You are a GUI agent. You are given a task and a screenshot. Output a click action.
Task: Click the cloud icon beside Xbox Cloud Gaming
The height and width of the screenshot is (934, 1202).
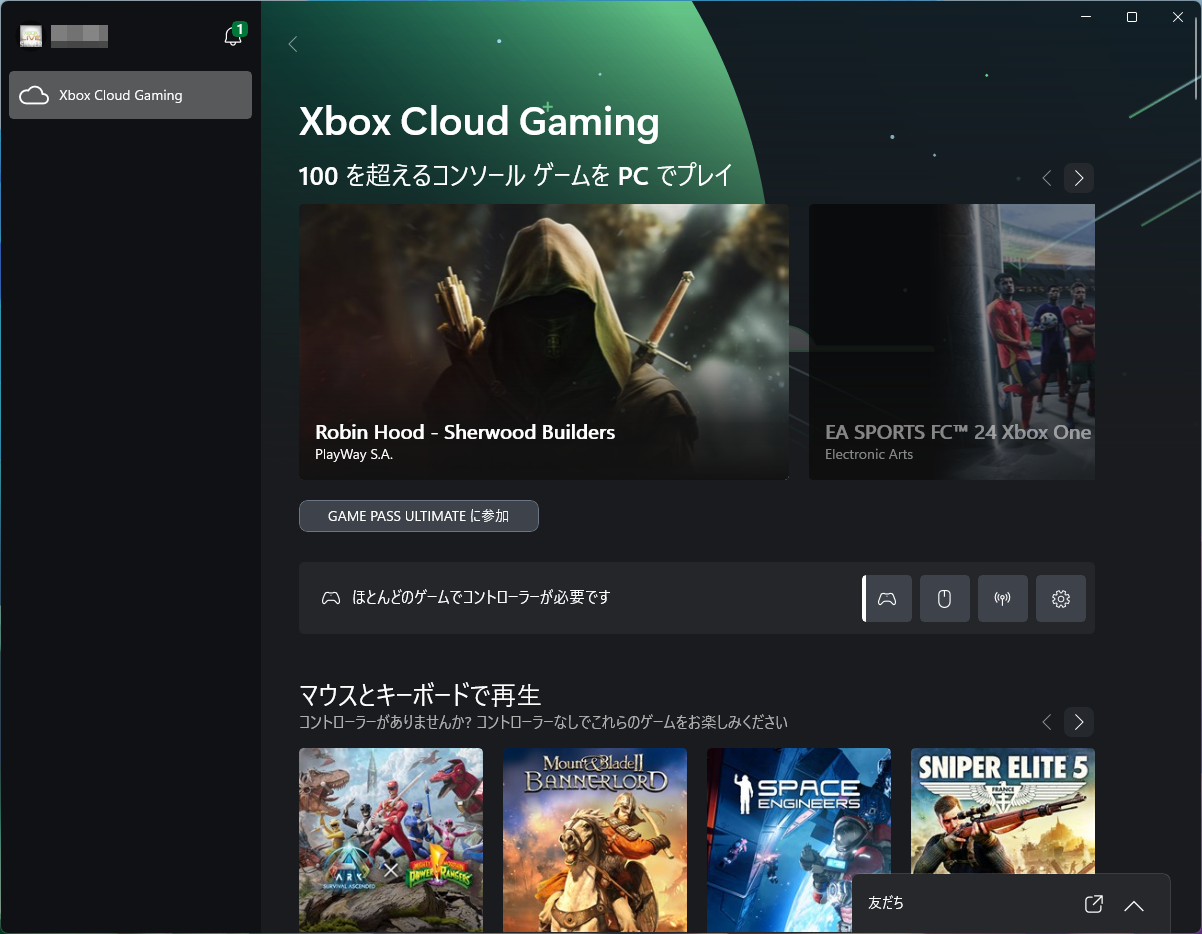[35, 95]
